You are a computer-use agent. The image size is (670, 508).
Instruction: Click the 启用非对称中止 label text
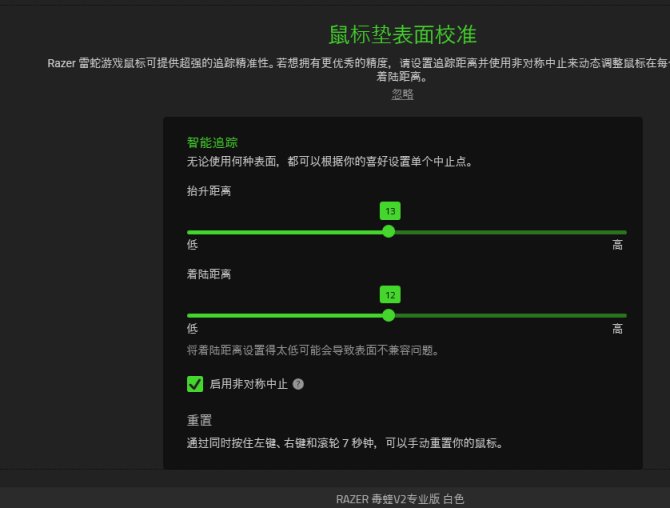[x=249, y=384]
